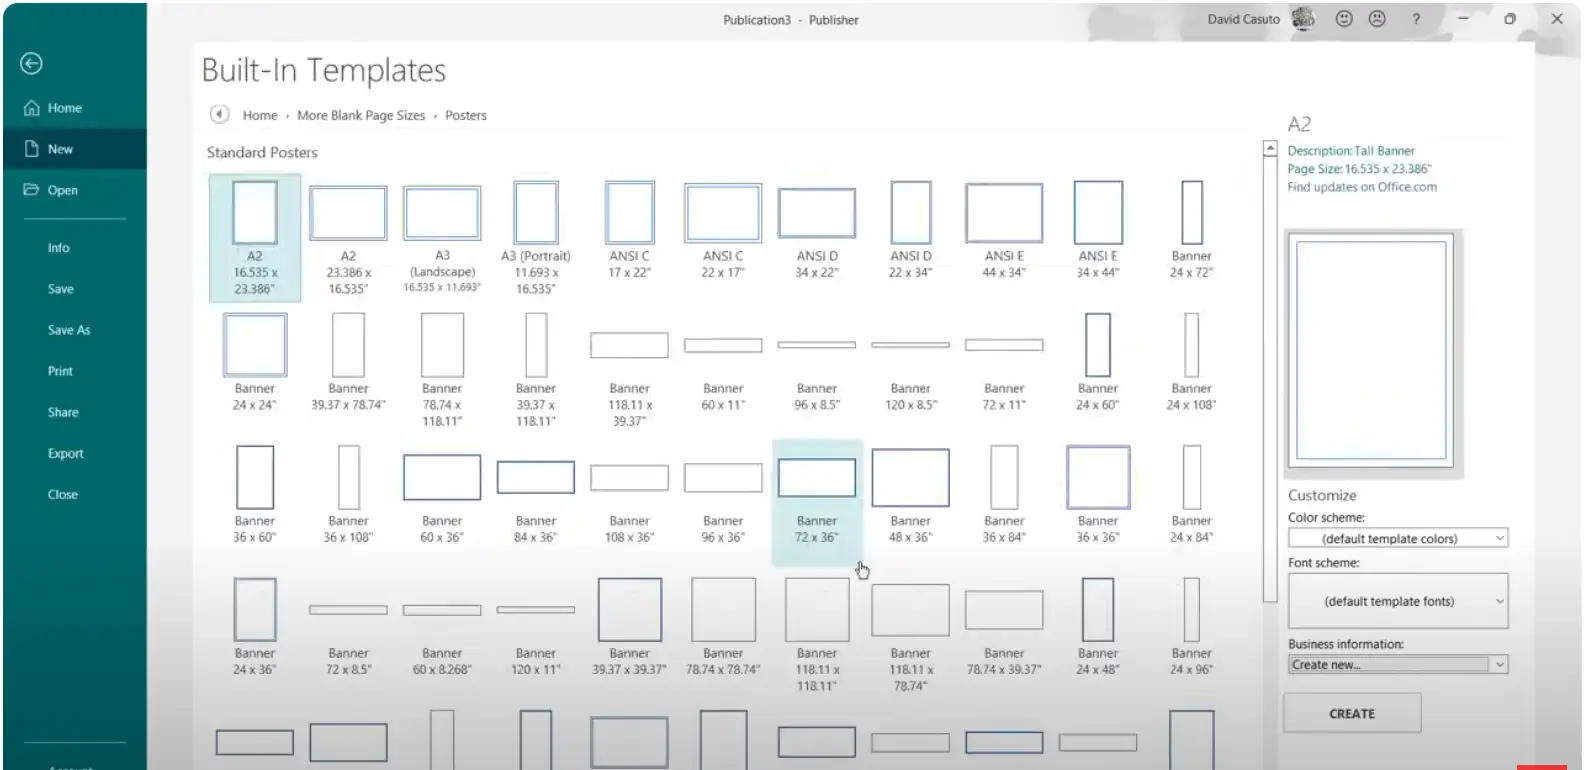The width and height of the screenshot is (1587, 770).
Task: Open the Save As menu item
Action: (x=69, y=330)
